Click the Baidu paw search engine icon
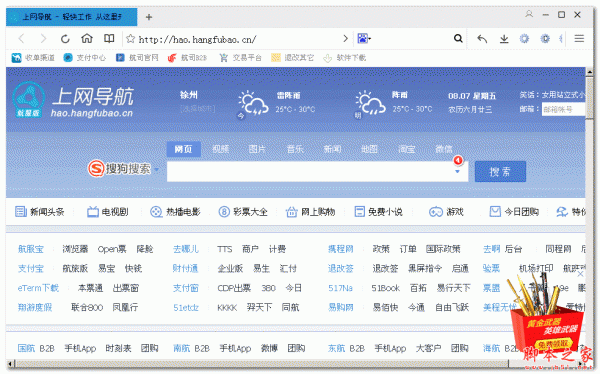 pyautogui.click(x=362, y=38)
